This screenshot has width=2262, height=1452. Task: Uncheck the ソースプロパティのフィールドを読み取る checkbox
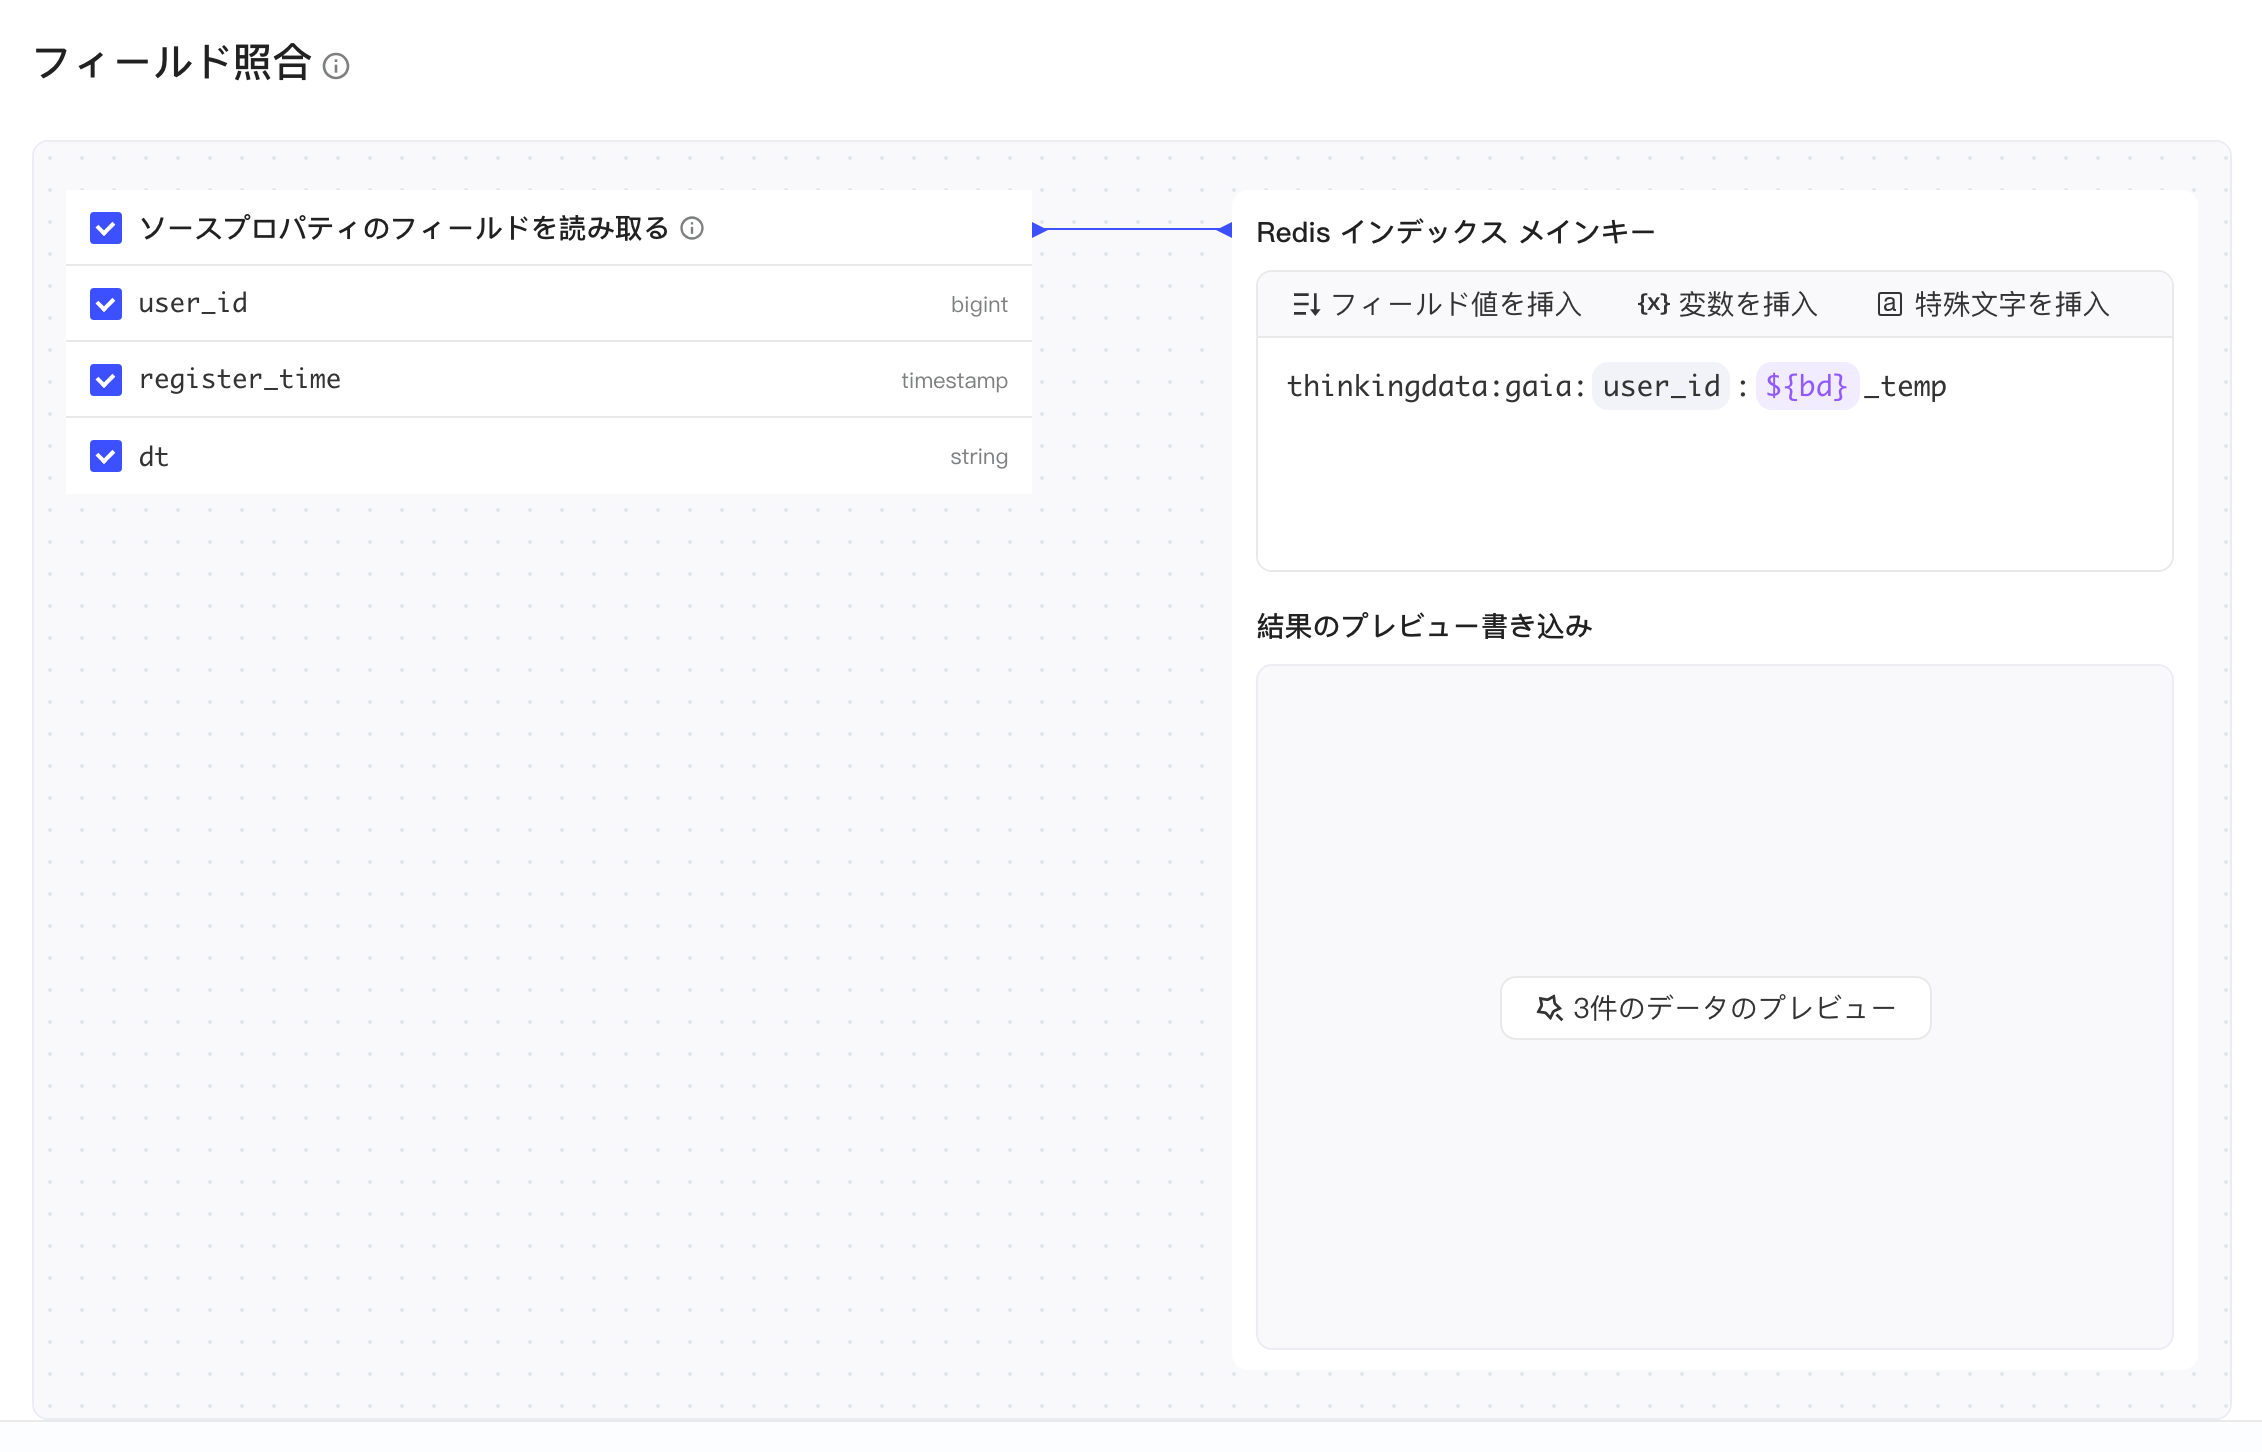point(106,228)
